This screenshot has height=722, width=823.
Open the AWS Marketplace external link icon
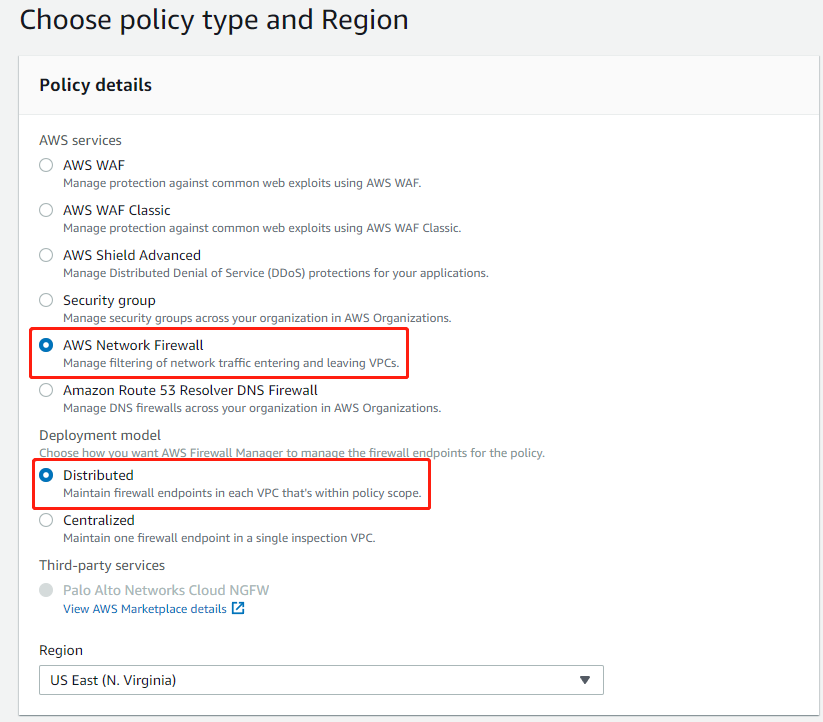click(x=237, y=608)
